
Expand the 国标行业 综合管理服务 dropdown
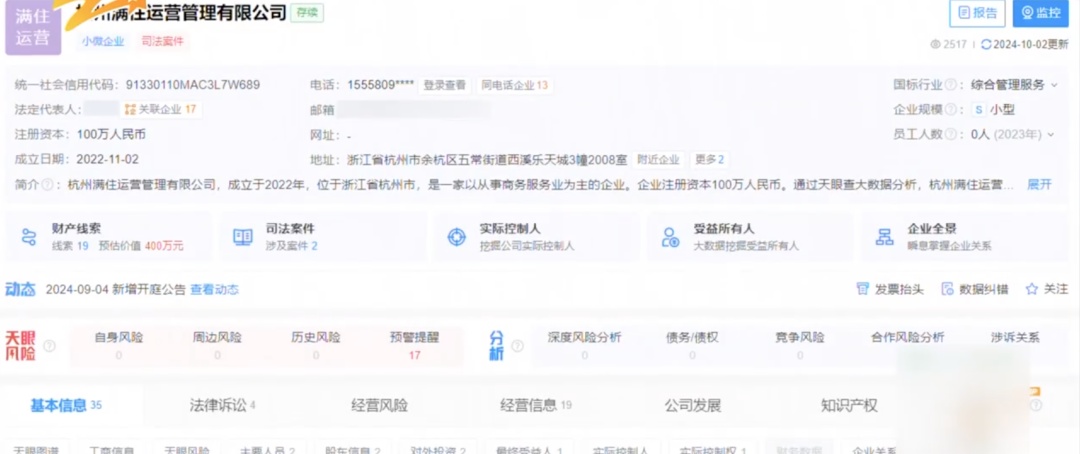1054,85
